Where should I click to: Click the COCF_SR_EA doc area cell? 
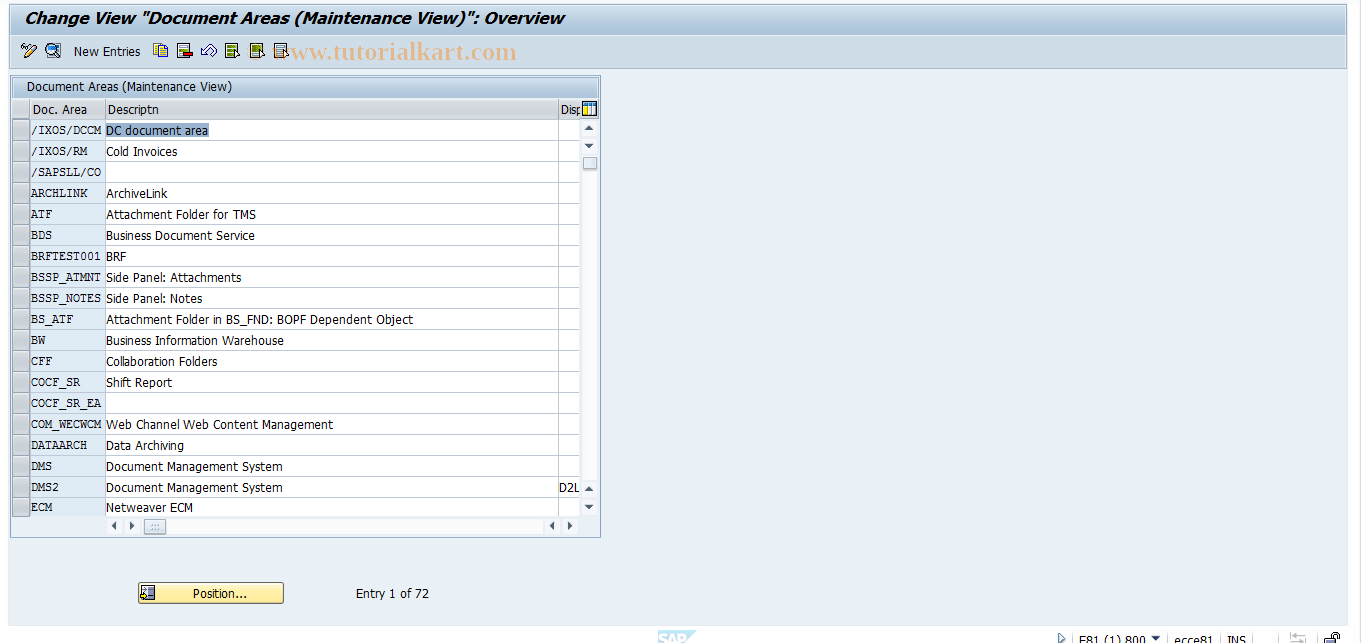pyautogui.click(x=67, y=403)
